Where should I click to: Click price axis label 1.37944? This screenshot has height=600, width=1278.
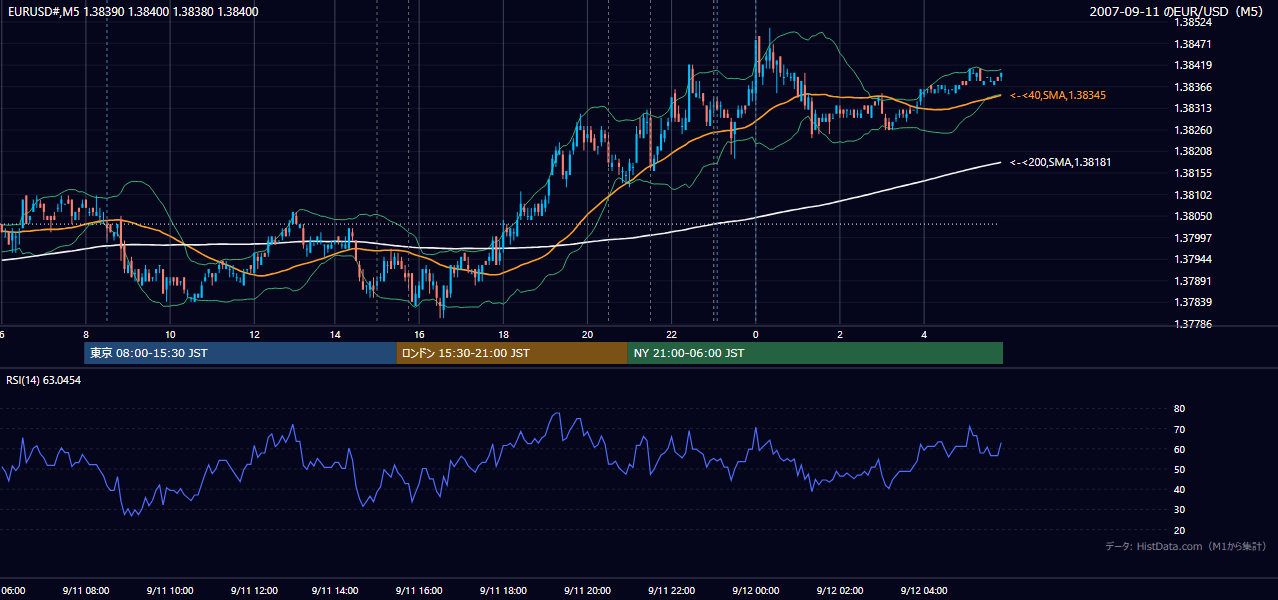(x=1193, y=259)
